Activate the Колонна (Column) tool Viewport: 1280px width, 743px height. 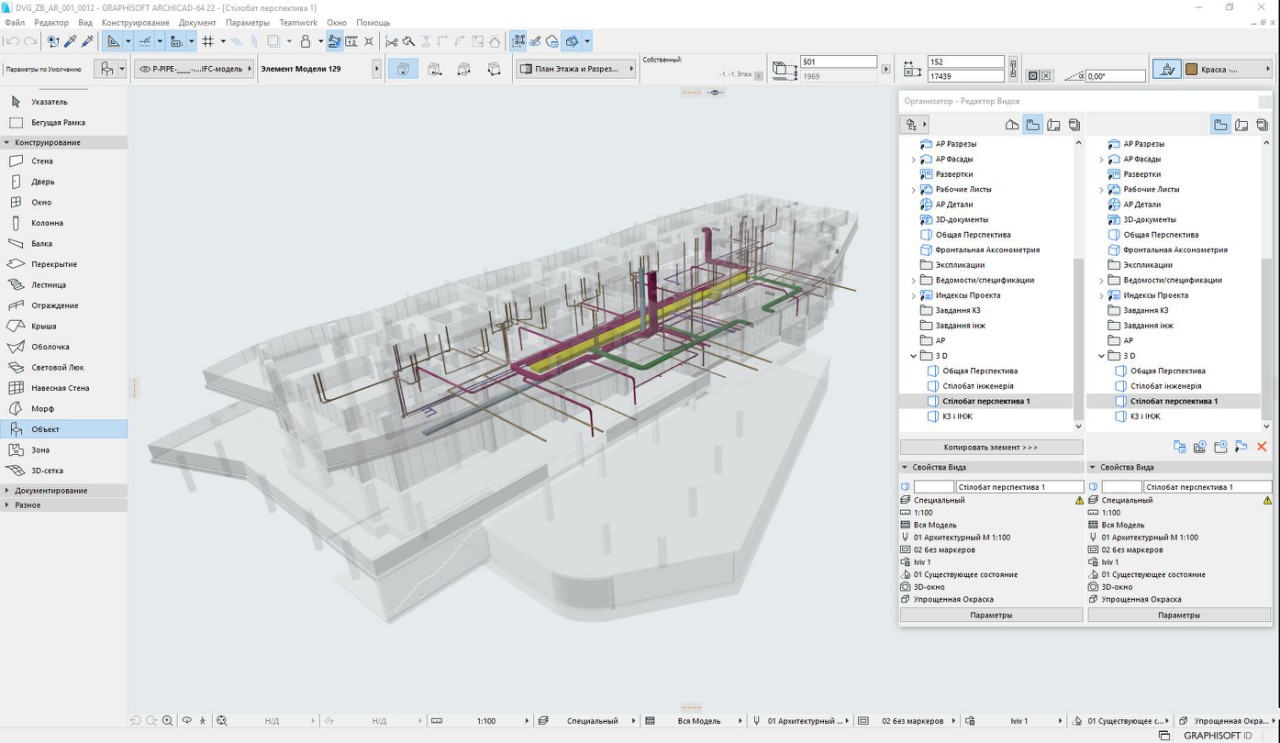click(47, 223)
